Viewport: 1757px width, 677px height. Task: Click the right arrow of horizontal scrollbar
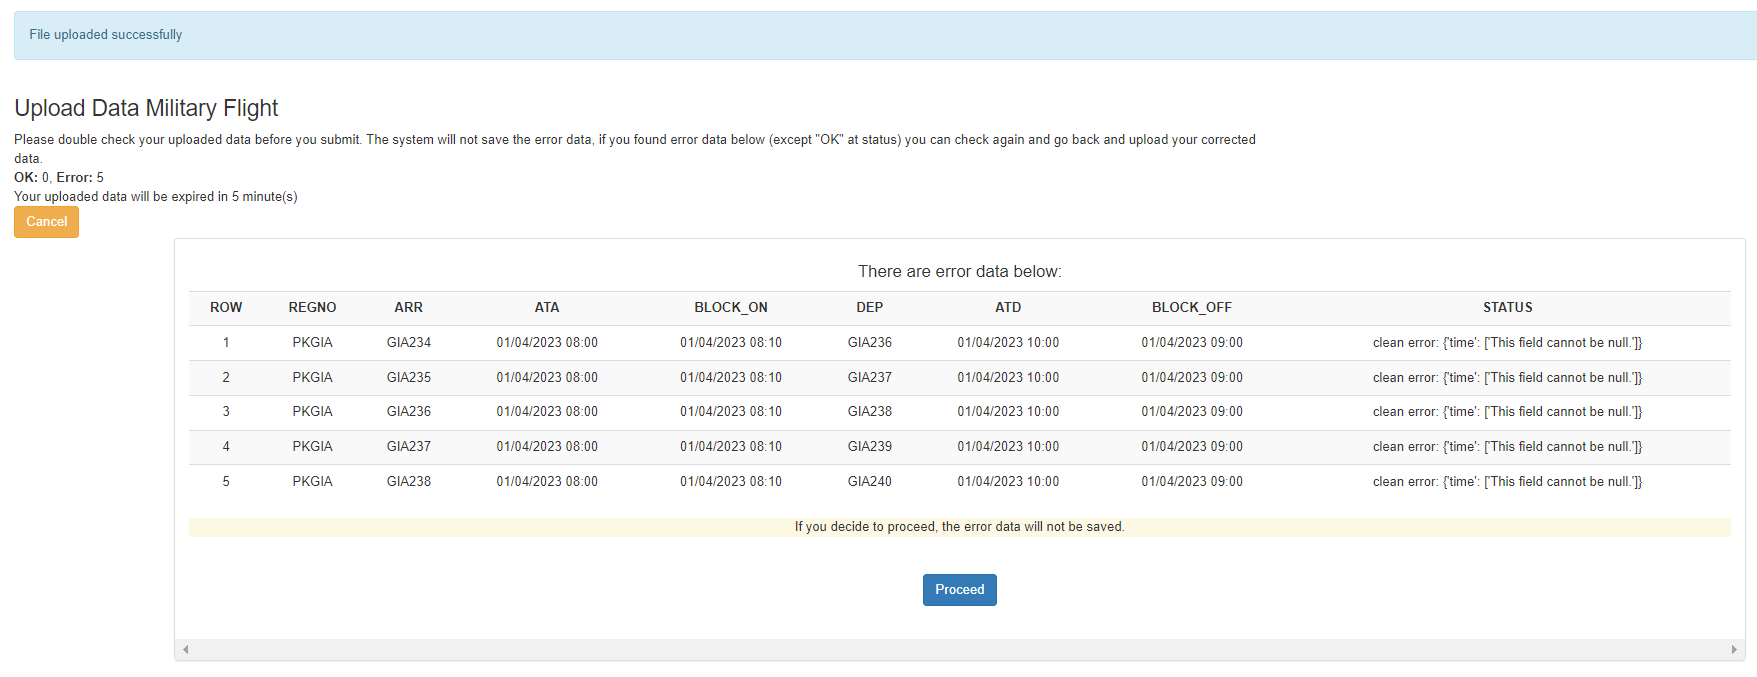[x=1734, y=650]
